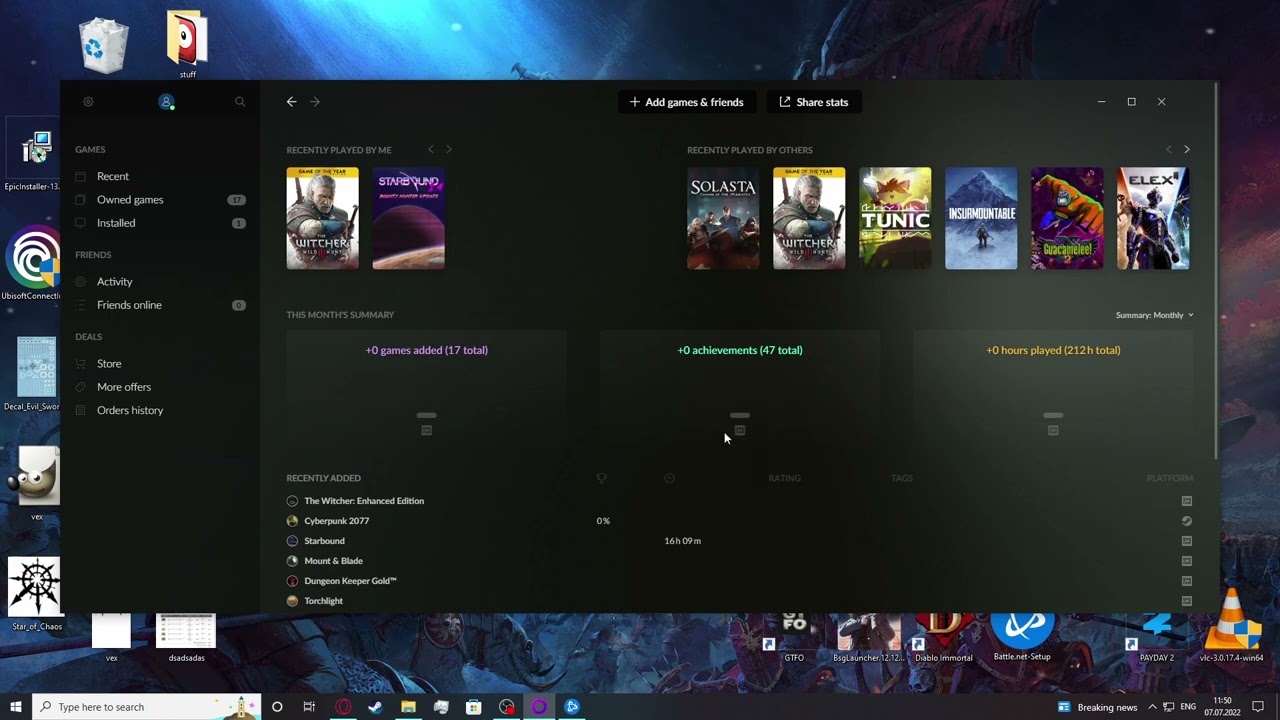Click '+0 achievements (47 total)' summary text
This screenshot has height=720, width=1280.
click(740, 350)
